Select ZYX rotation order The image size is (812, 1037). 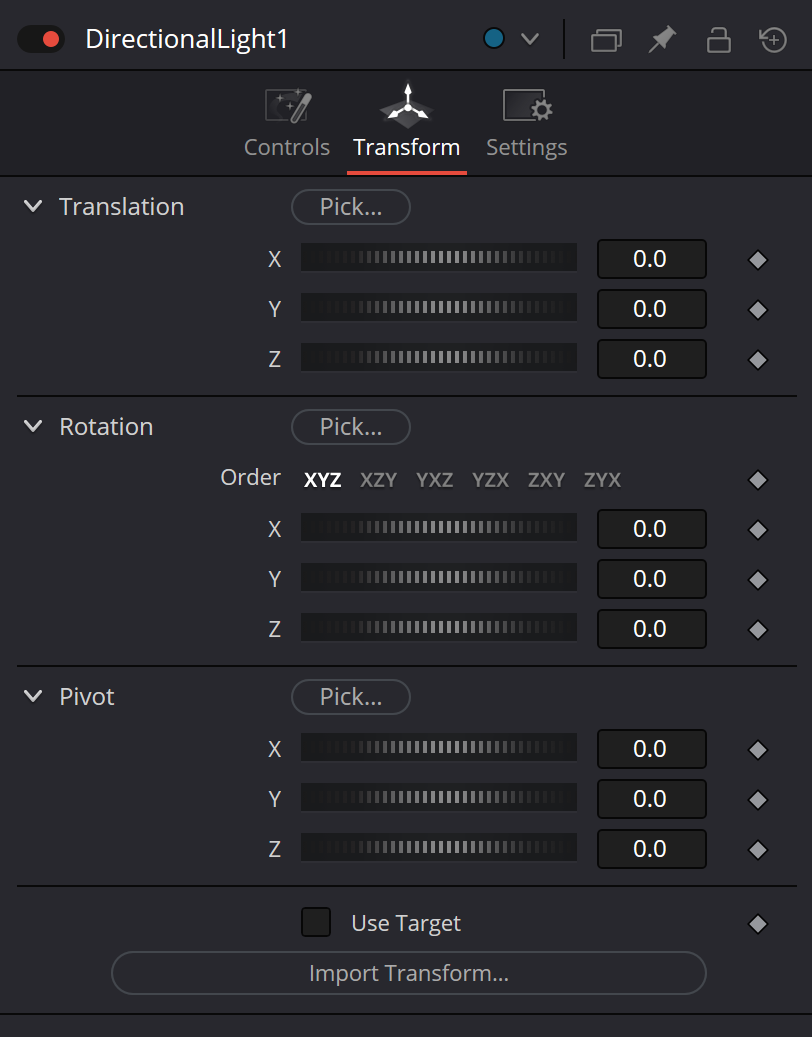pos(602,479)
